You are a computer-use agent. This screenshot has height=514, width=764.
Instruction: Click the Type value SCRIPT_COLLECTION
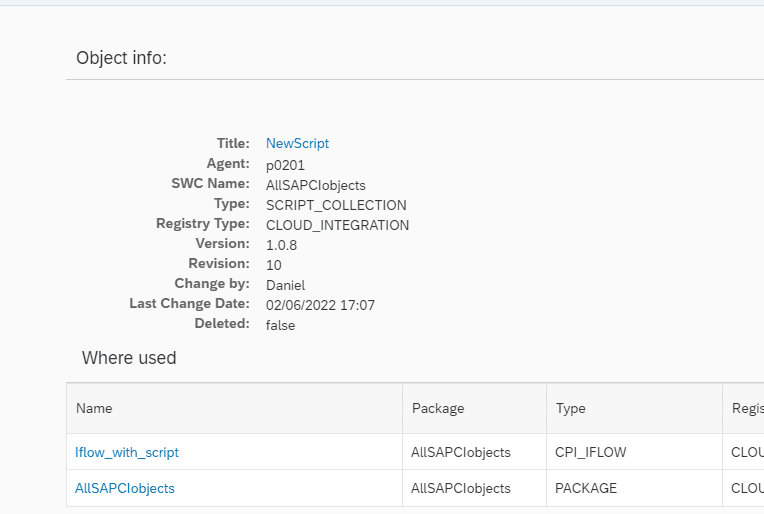tap(336, 205)
